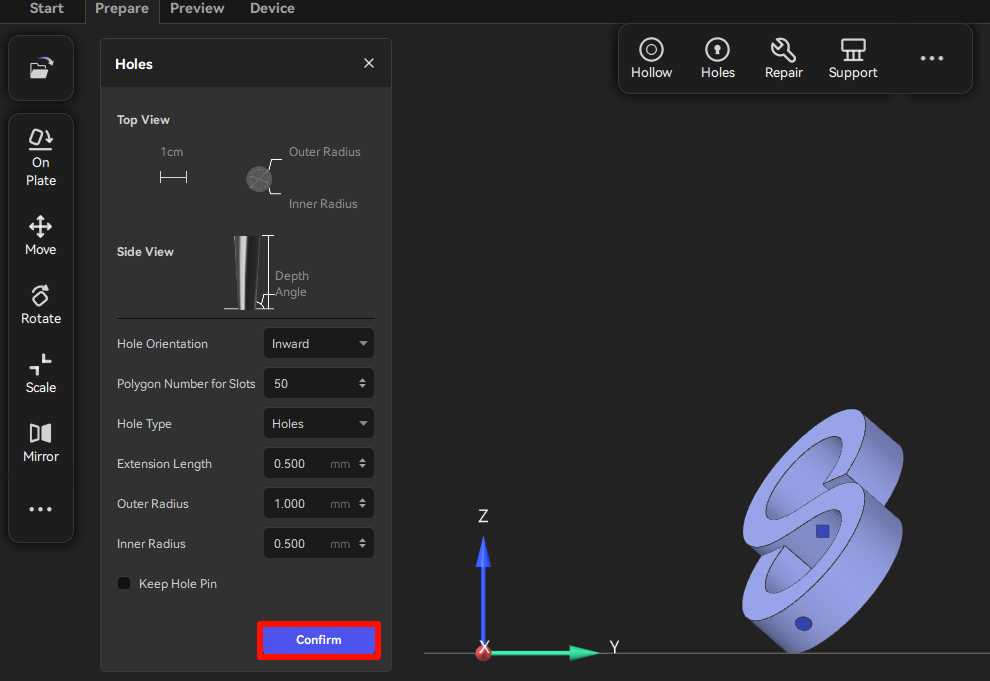Image resolution: width=990 pixels, height=681 pixels.
Task: Open file using the folder icon
Action: [41, 68]
